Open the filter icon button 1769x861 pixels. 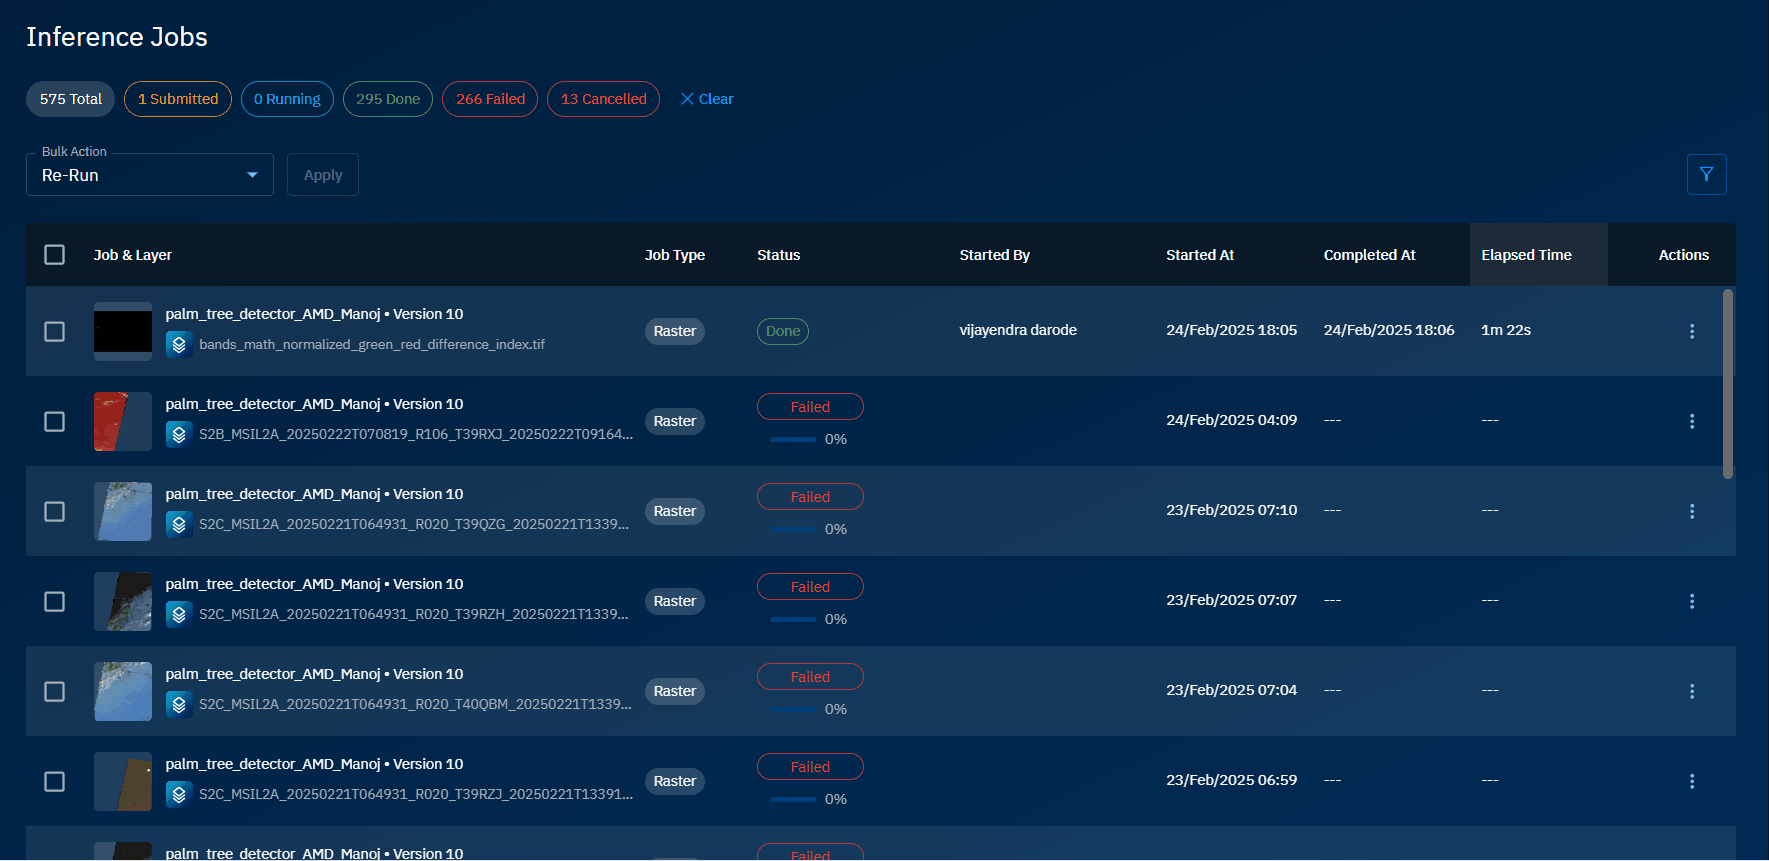pos(1706,174)
